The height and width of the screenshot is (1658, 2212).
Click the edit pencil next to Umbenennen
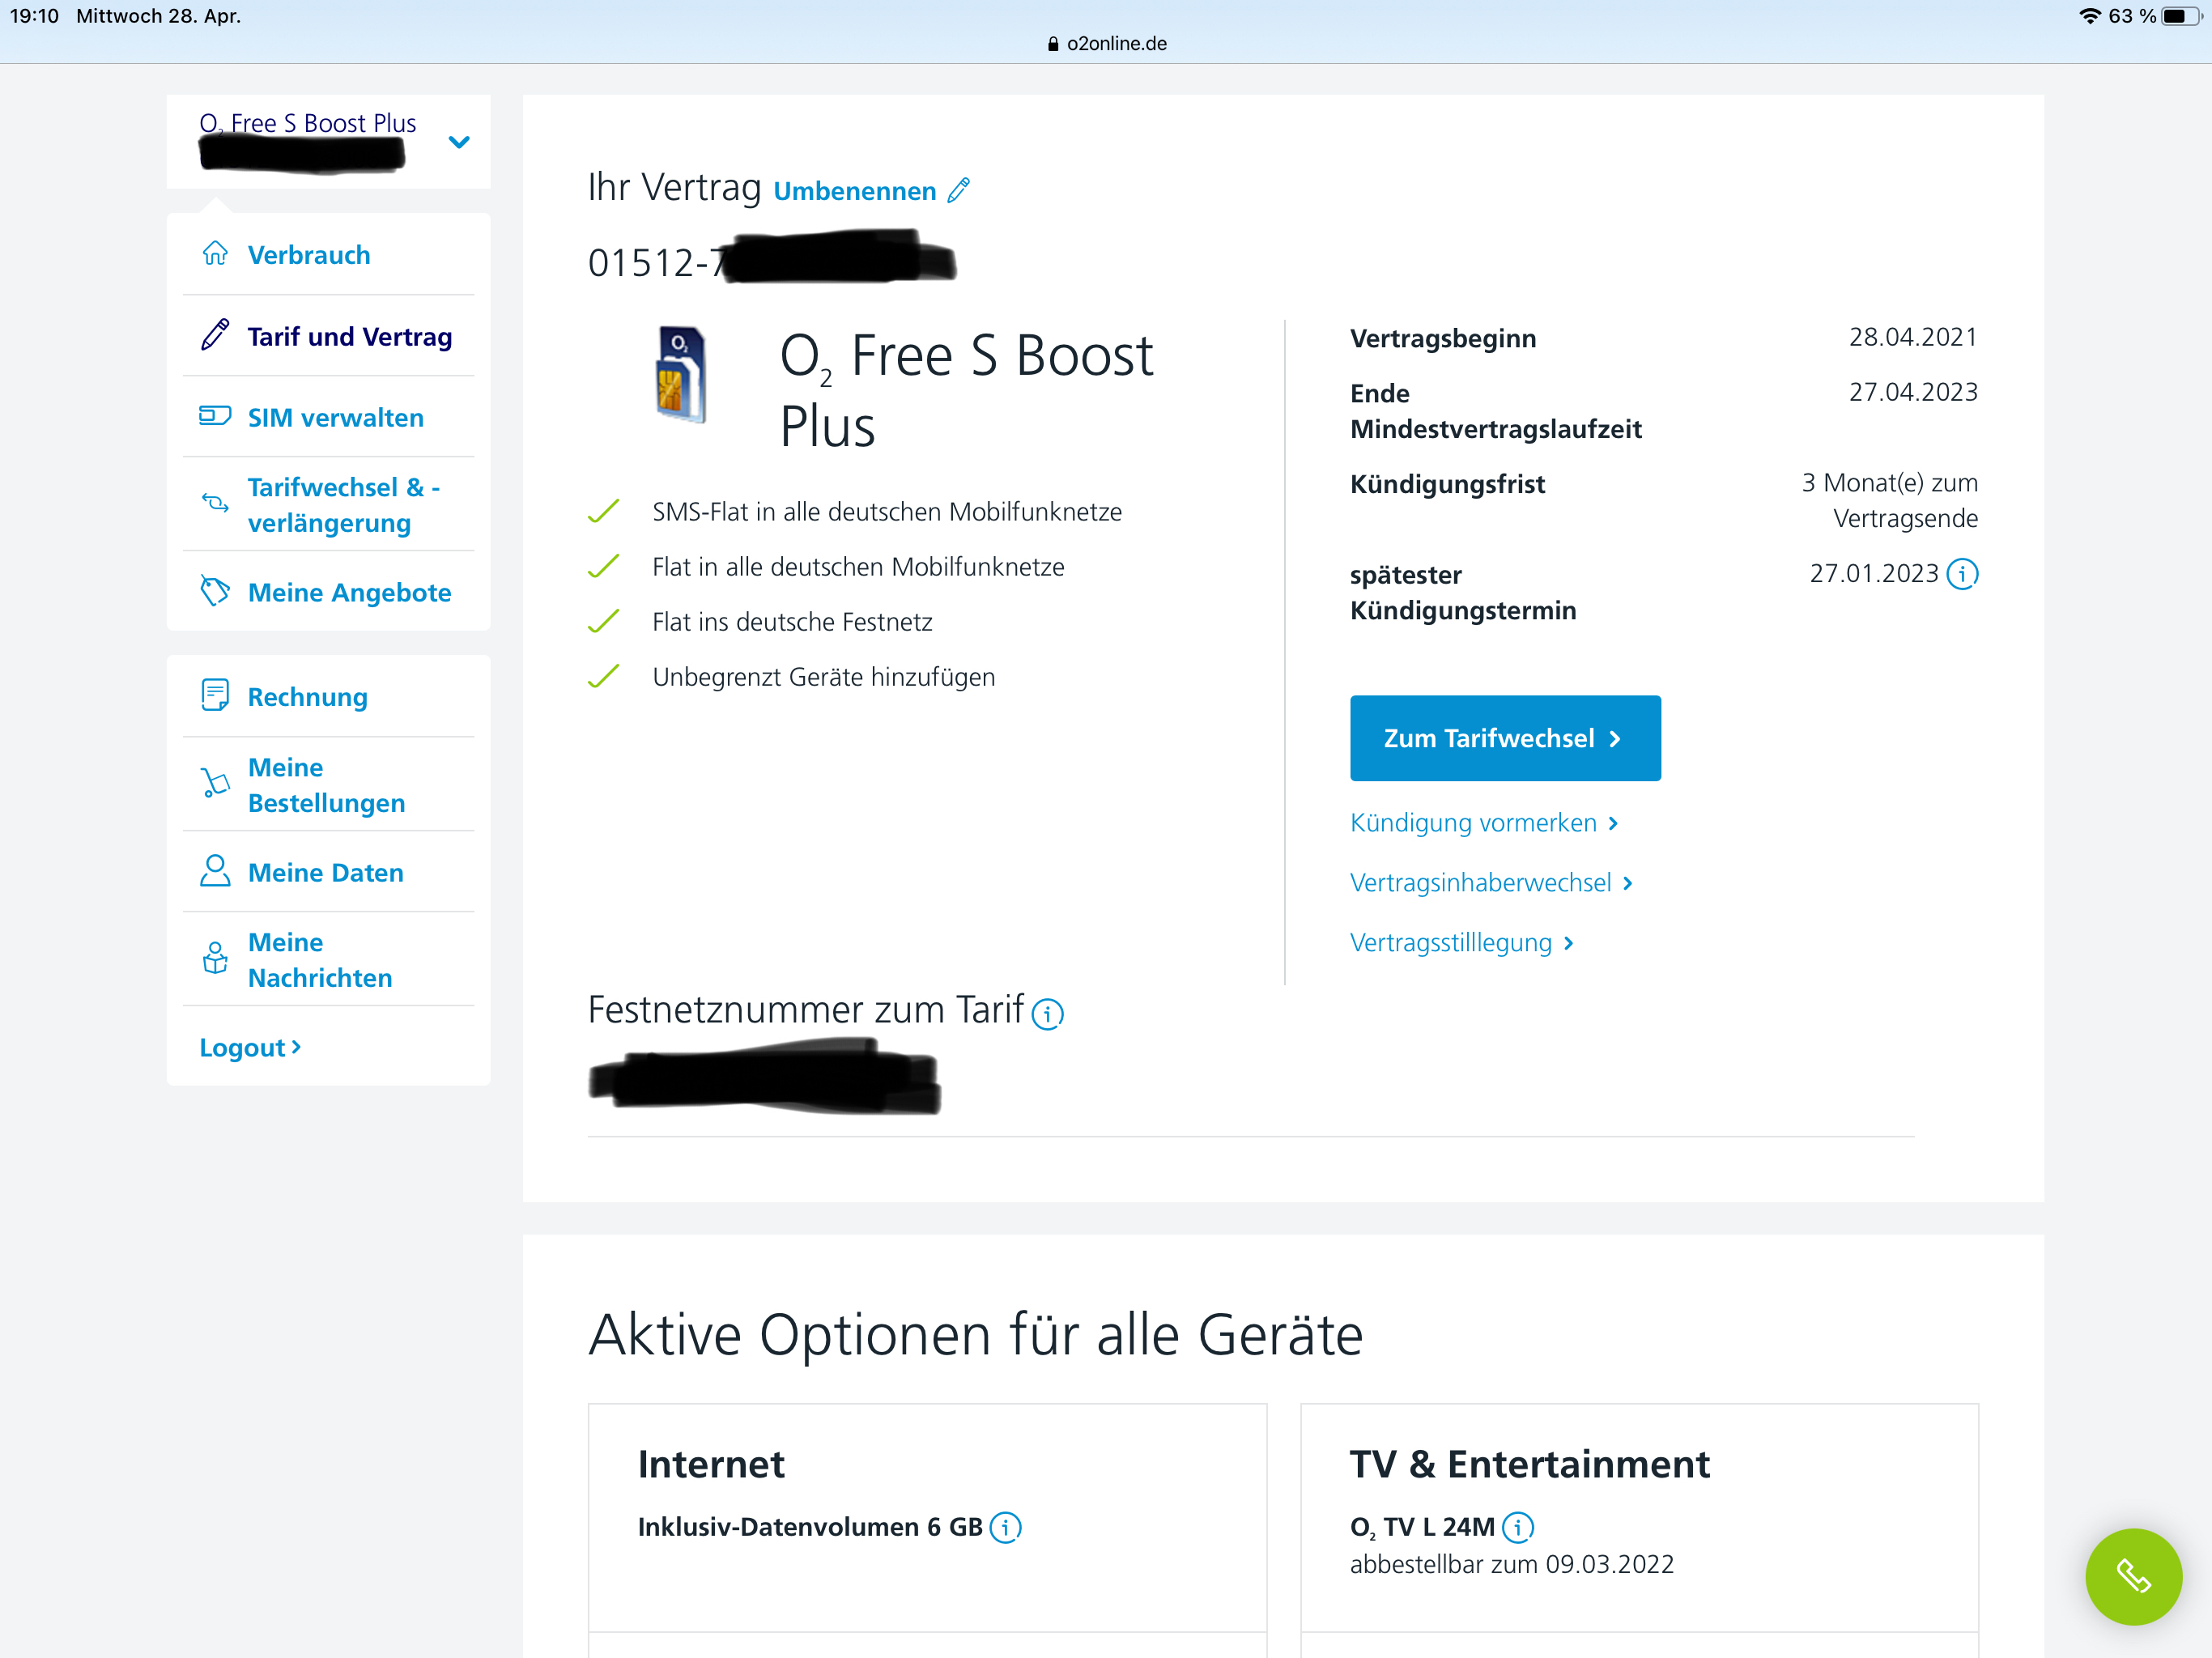pyautogui.click(x=959, y=190)
